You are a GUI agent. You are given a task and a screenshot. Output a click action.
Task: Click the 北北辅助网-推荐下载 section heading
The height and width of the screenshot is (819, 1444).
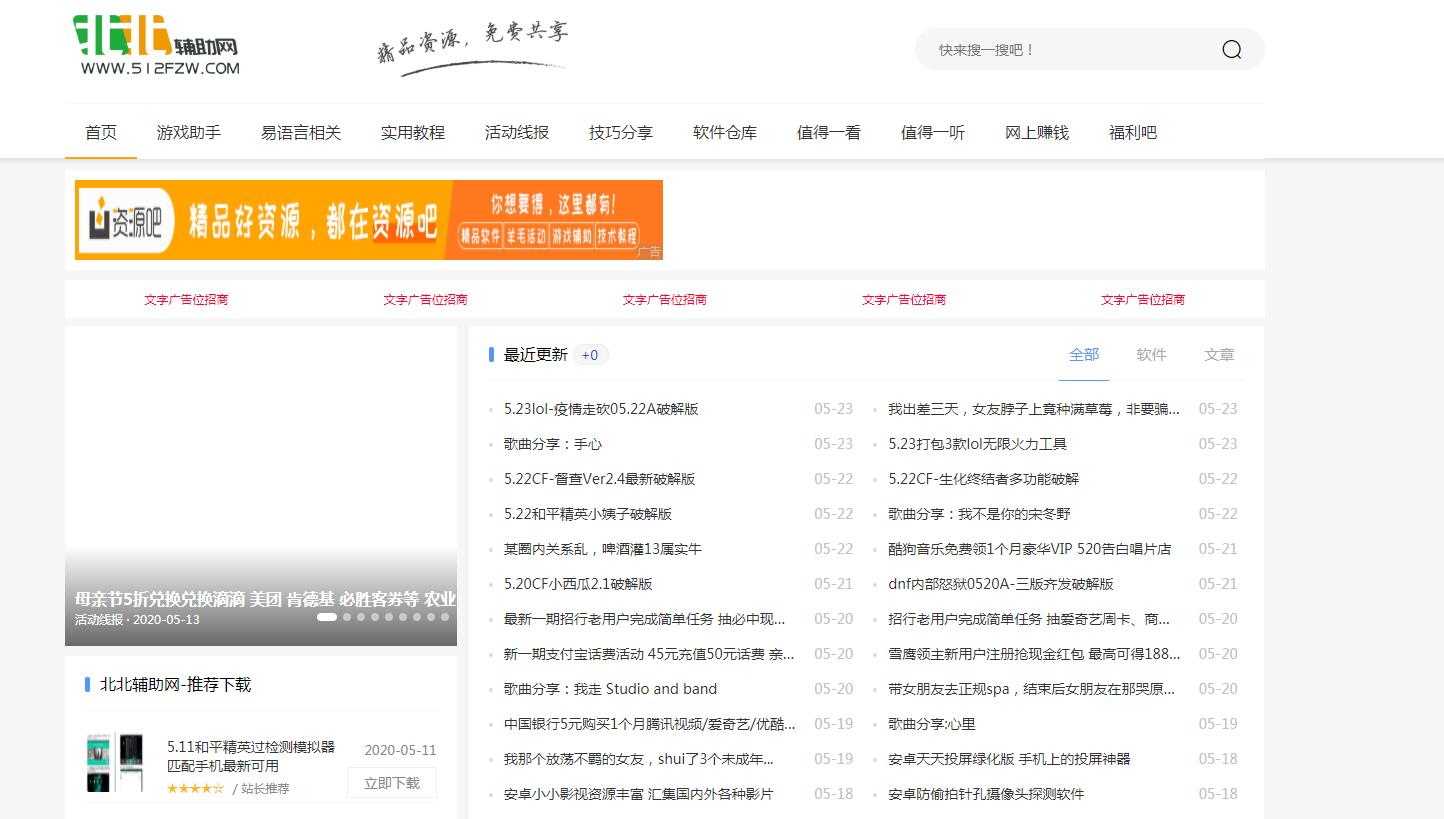tap(175, 685)
